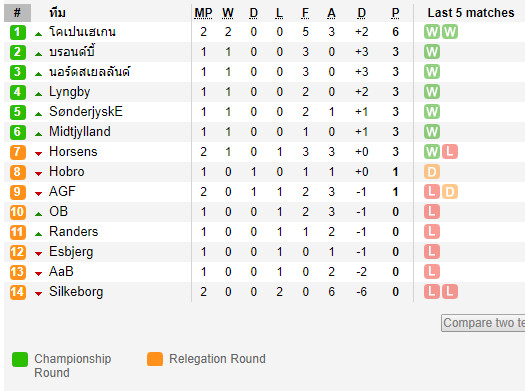This screenshot has height=391, width=525.
Task: Click the red down arrow beside Silkeborg
Action: 39,294
